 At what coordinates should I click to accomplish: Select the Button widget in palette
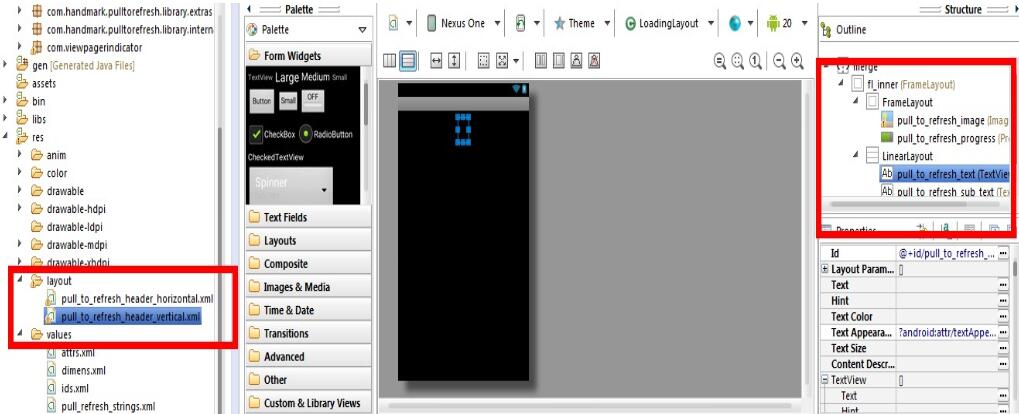pos(262,101)
